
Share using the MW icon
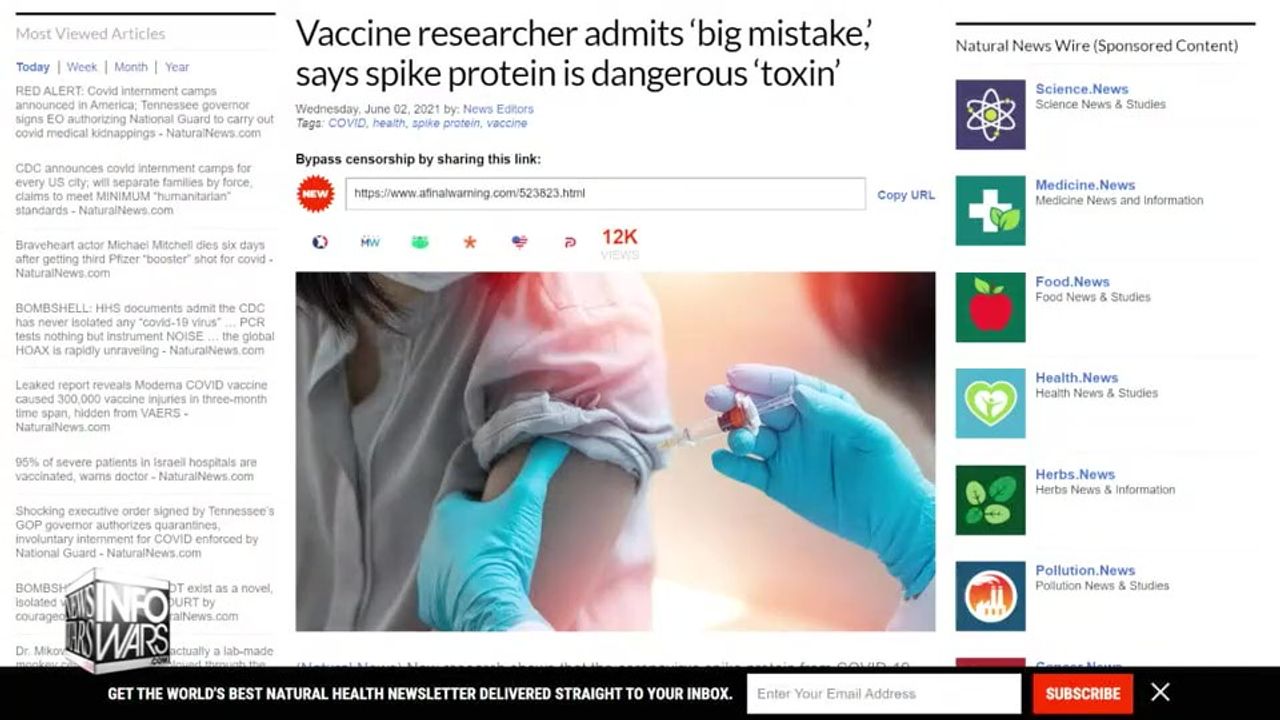[x=370, y=242]
